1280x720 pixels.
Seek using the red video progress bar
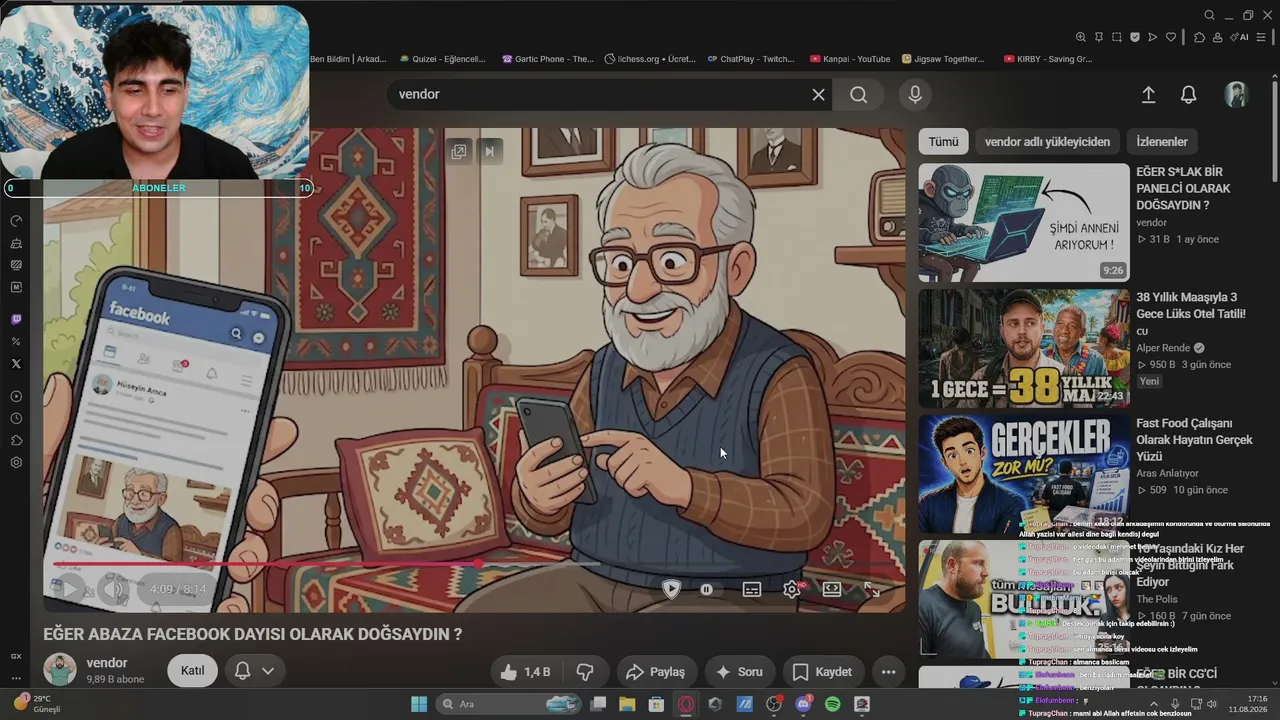pyautogui.click(x=474, y=564)
